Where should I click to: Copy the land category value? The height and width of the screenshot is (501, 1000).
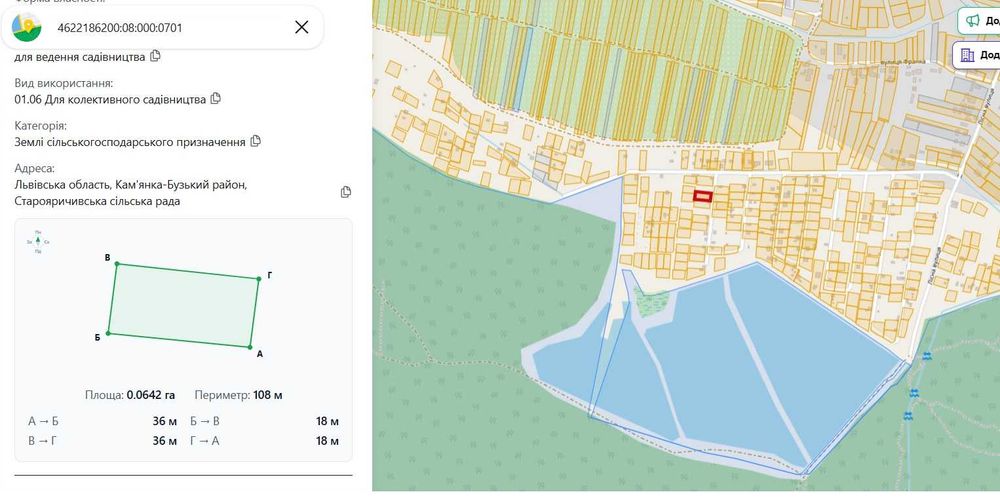[255, 141]
